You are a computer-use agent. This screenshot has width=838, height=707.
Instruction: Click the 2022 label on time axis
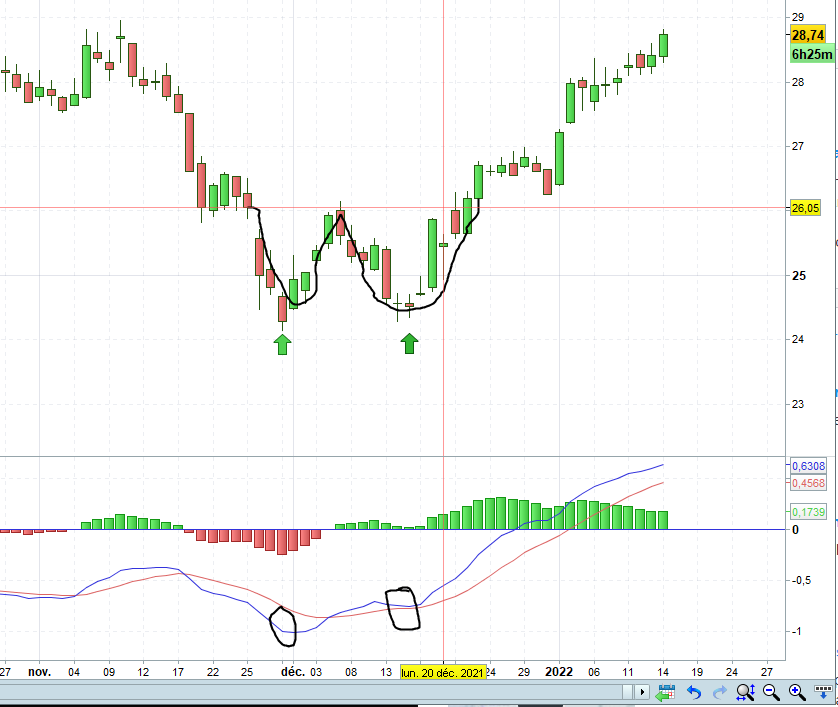[x=559, y=672]
